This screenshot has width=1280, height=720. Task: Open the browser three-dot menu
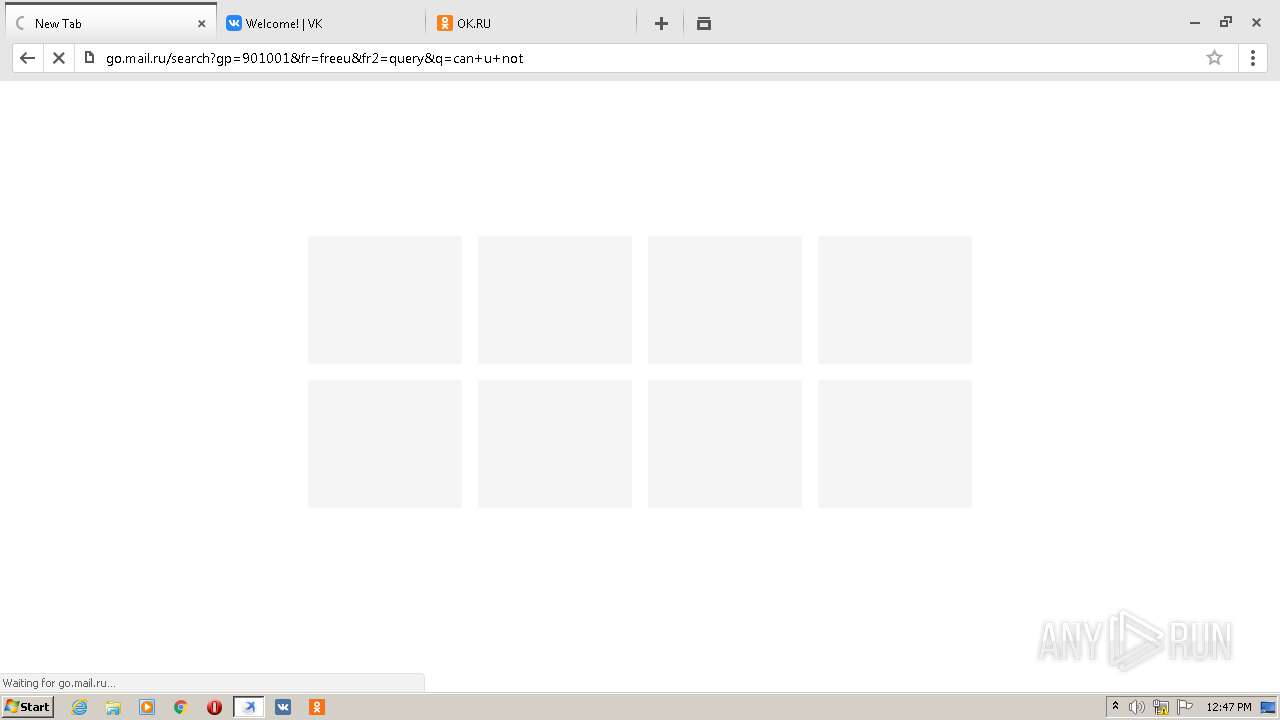tap(1252, 58)
